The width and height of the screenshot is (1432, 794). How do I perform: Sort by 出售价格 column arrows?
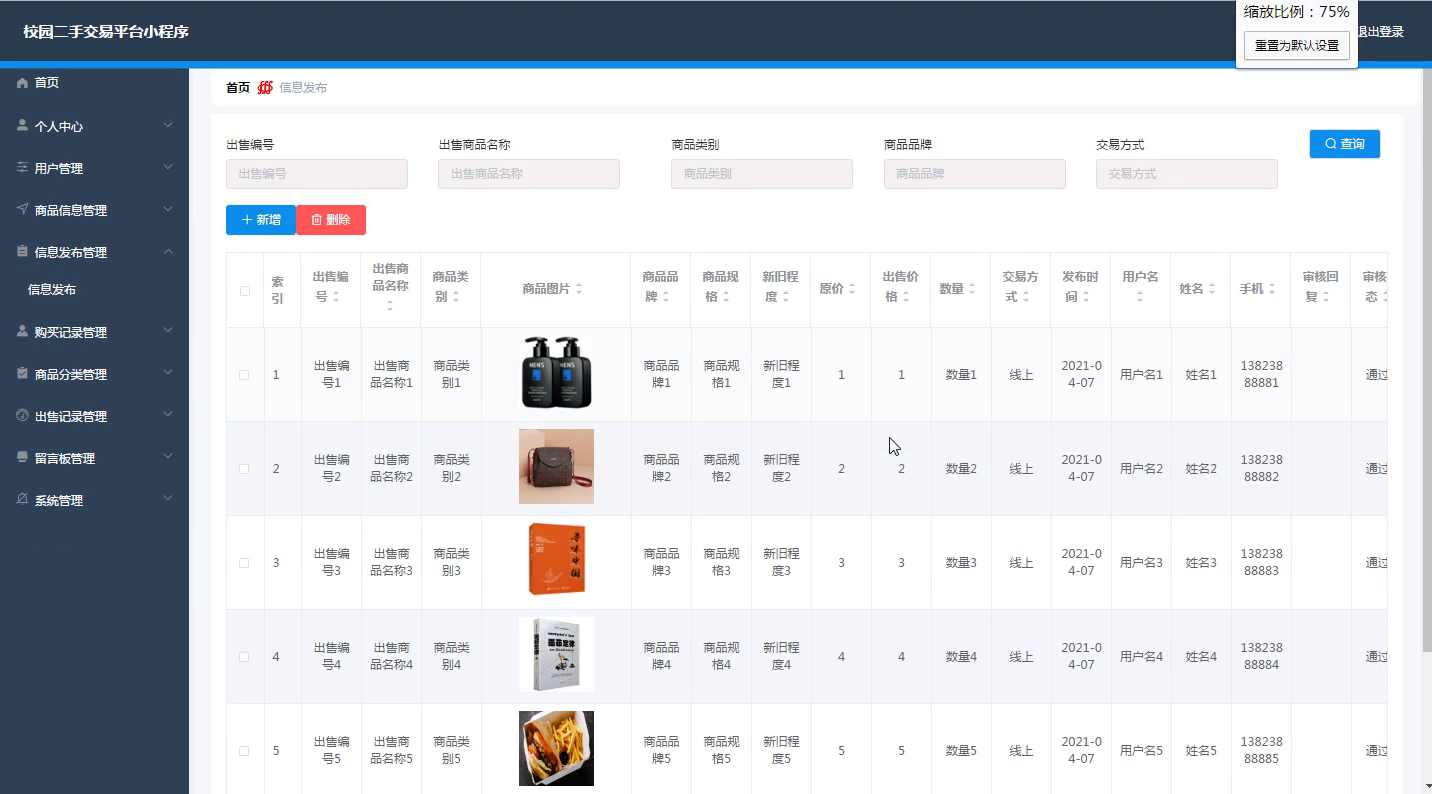point(906,297)
